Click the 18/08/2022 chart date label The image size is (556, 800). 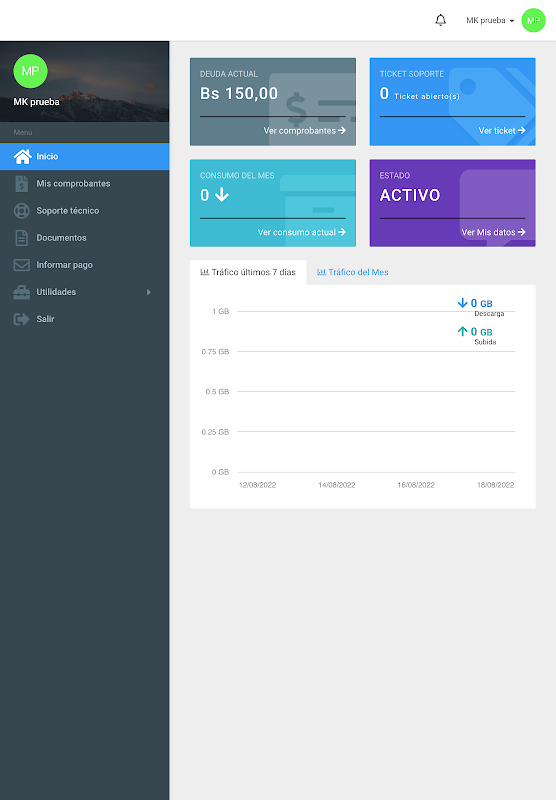tap(495, 485)
